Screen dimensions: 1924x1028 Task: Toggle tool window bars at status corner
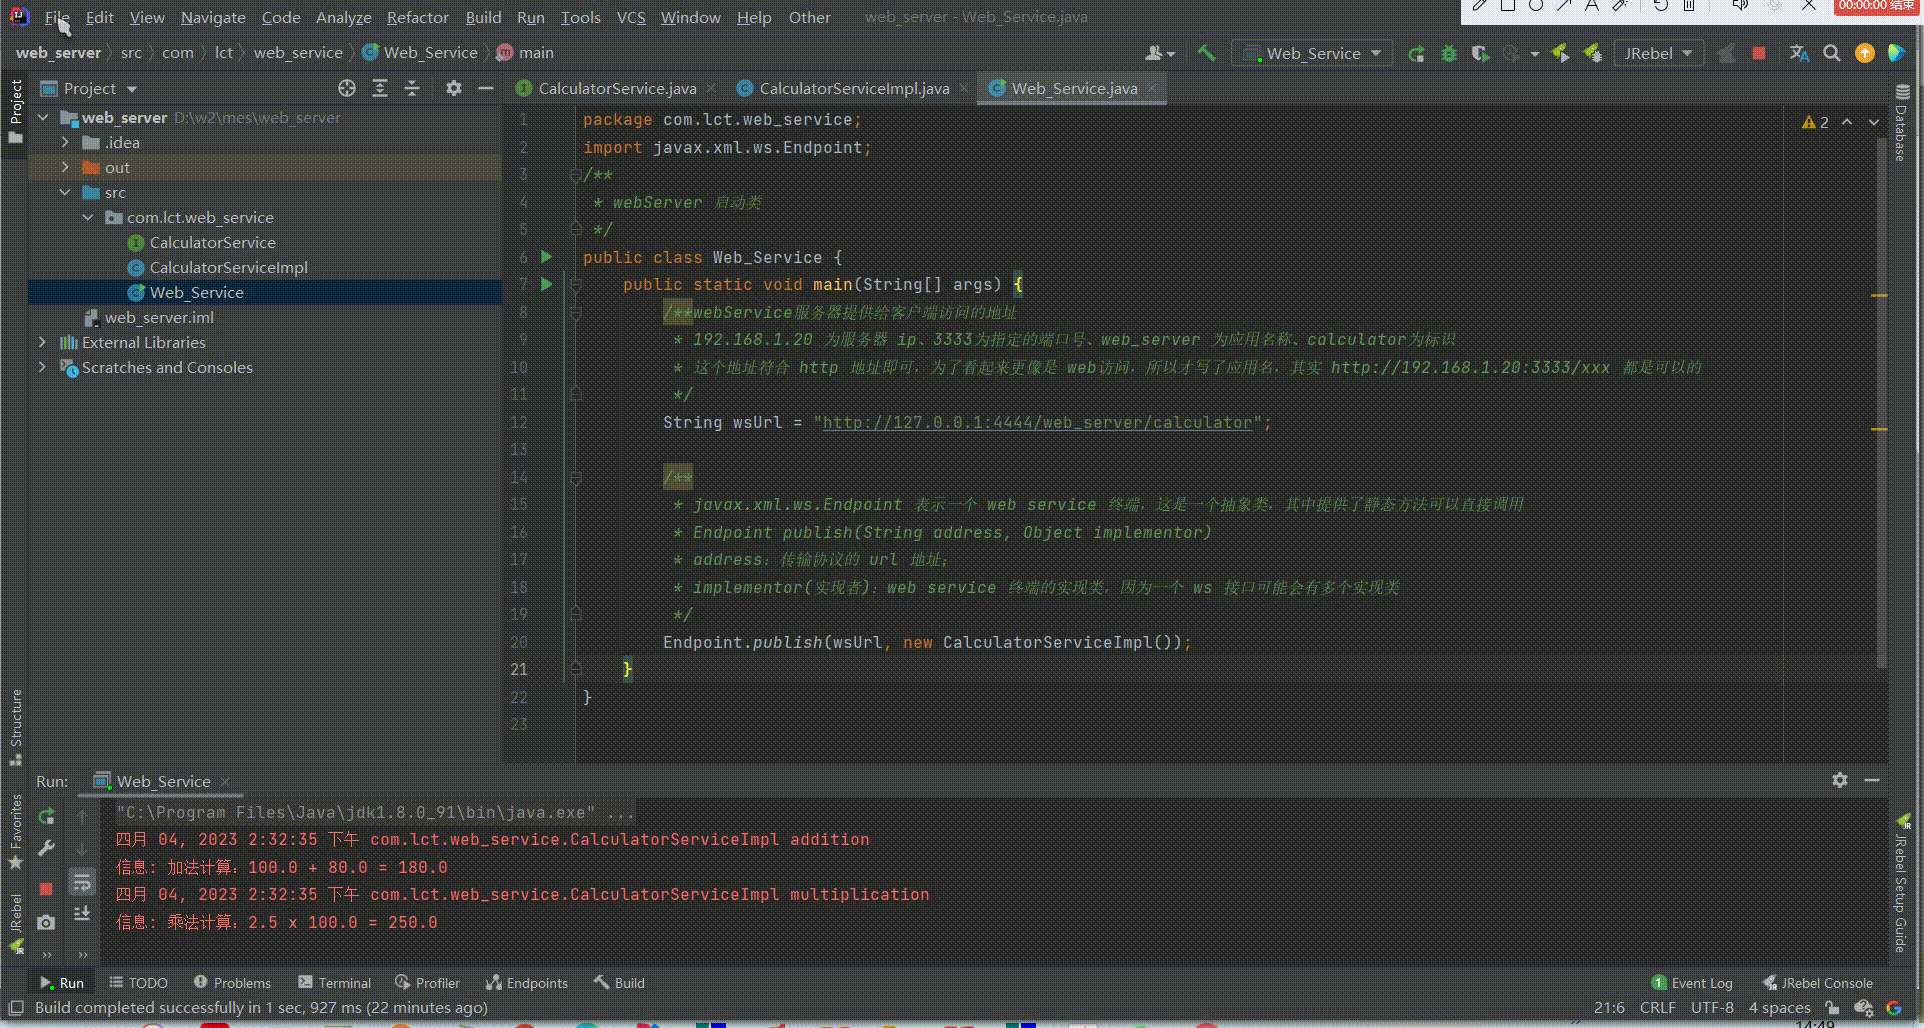[15, 1008]
